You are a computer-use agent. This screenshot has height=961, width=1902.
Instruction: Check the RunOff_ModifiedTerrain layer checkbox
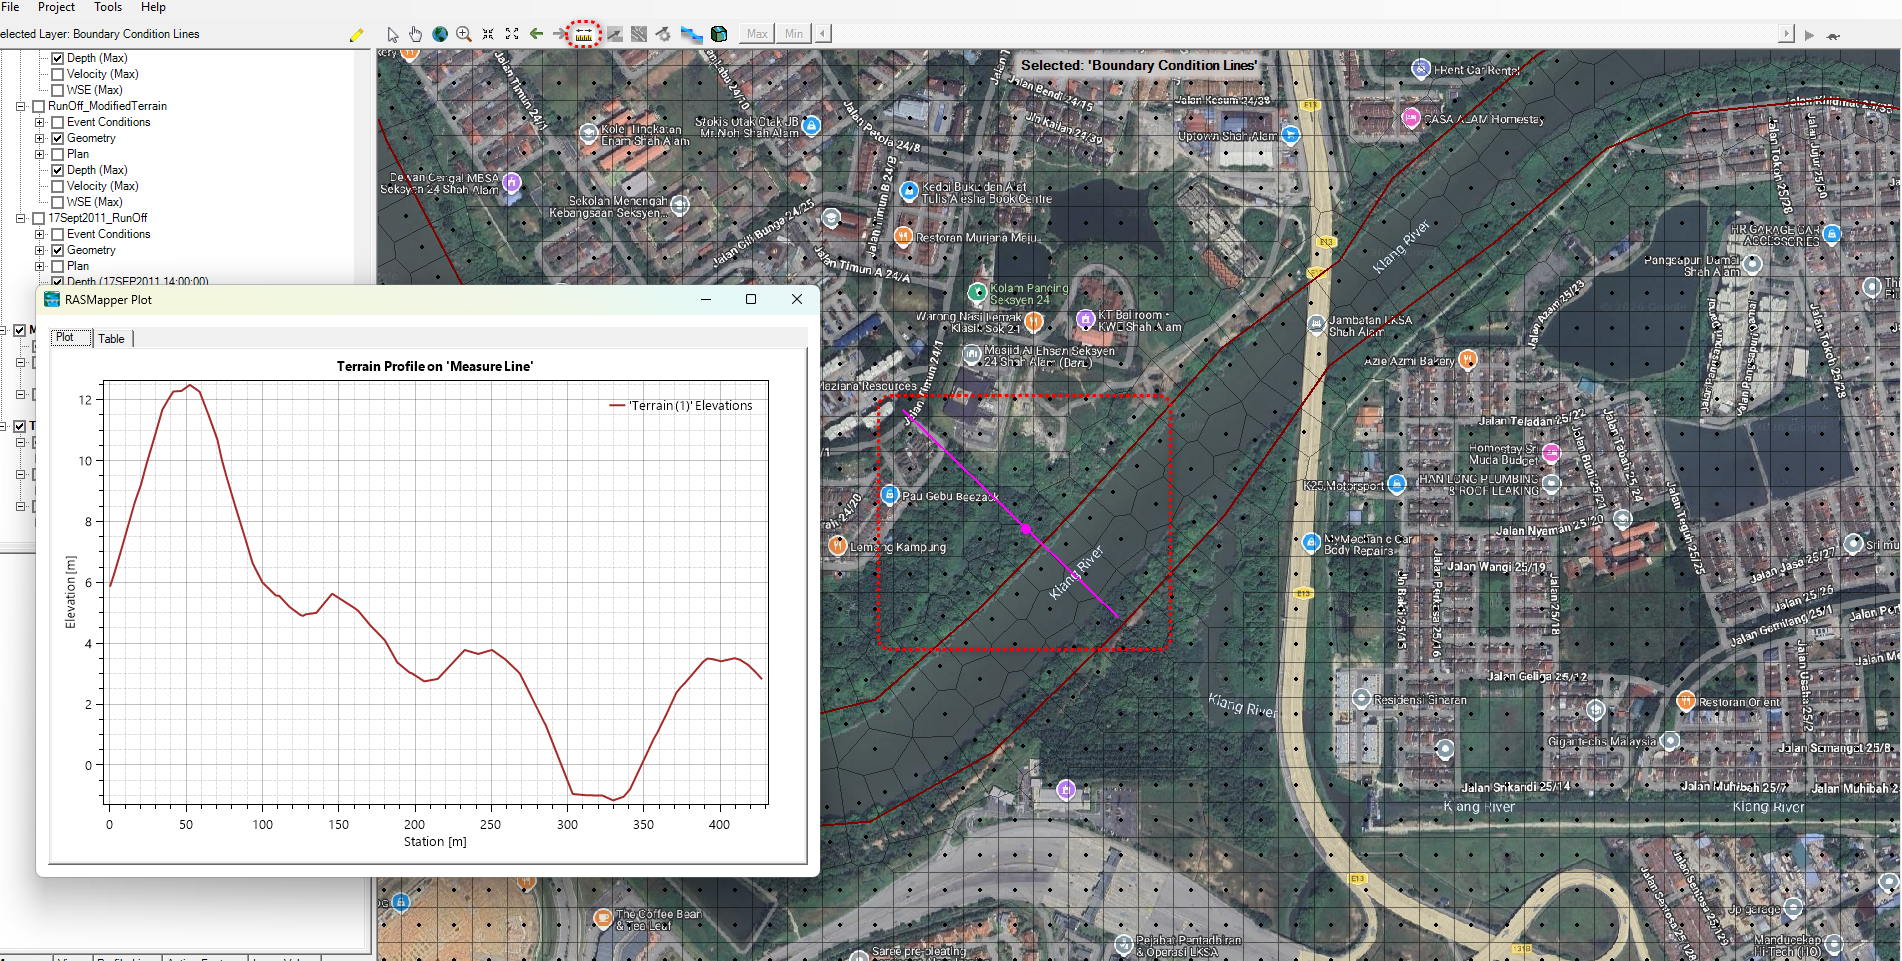point(39,106)
